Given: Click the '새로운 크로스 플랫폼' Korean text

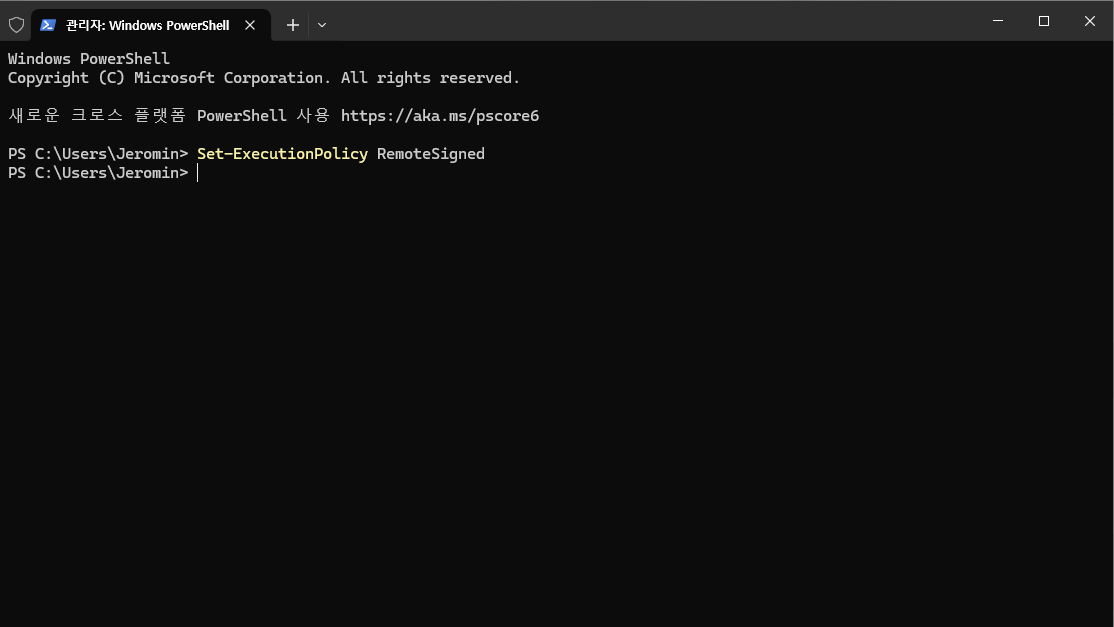Looking at the screenshot, I should click(97, 115).
